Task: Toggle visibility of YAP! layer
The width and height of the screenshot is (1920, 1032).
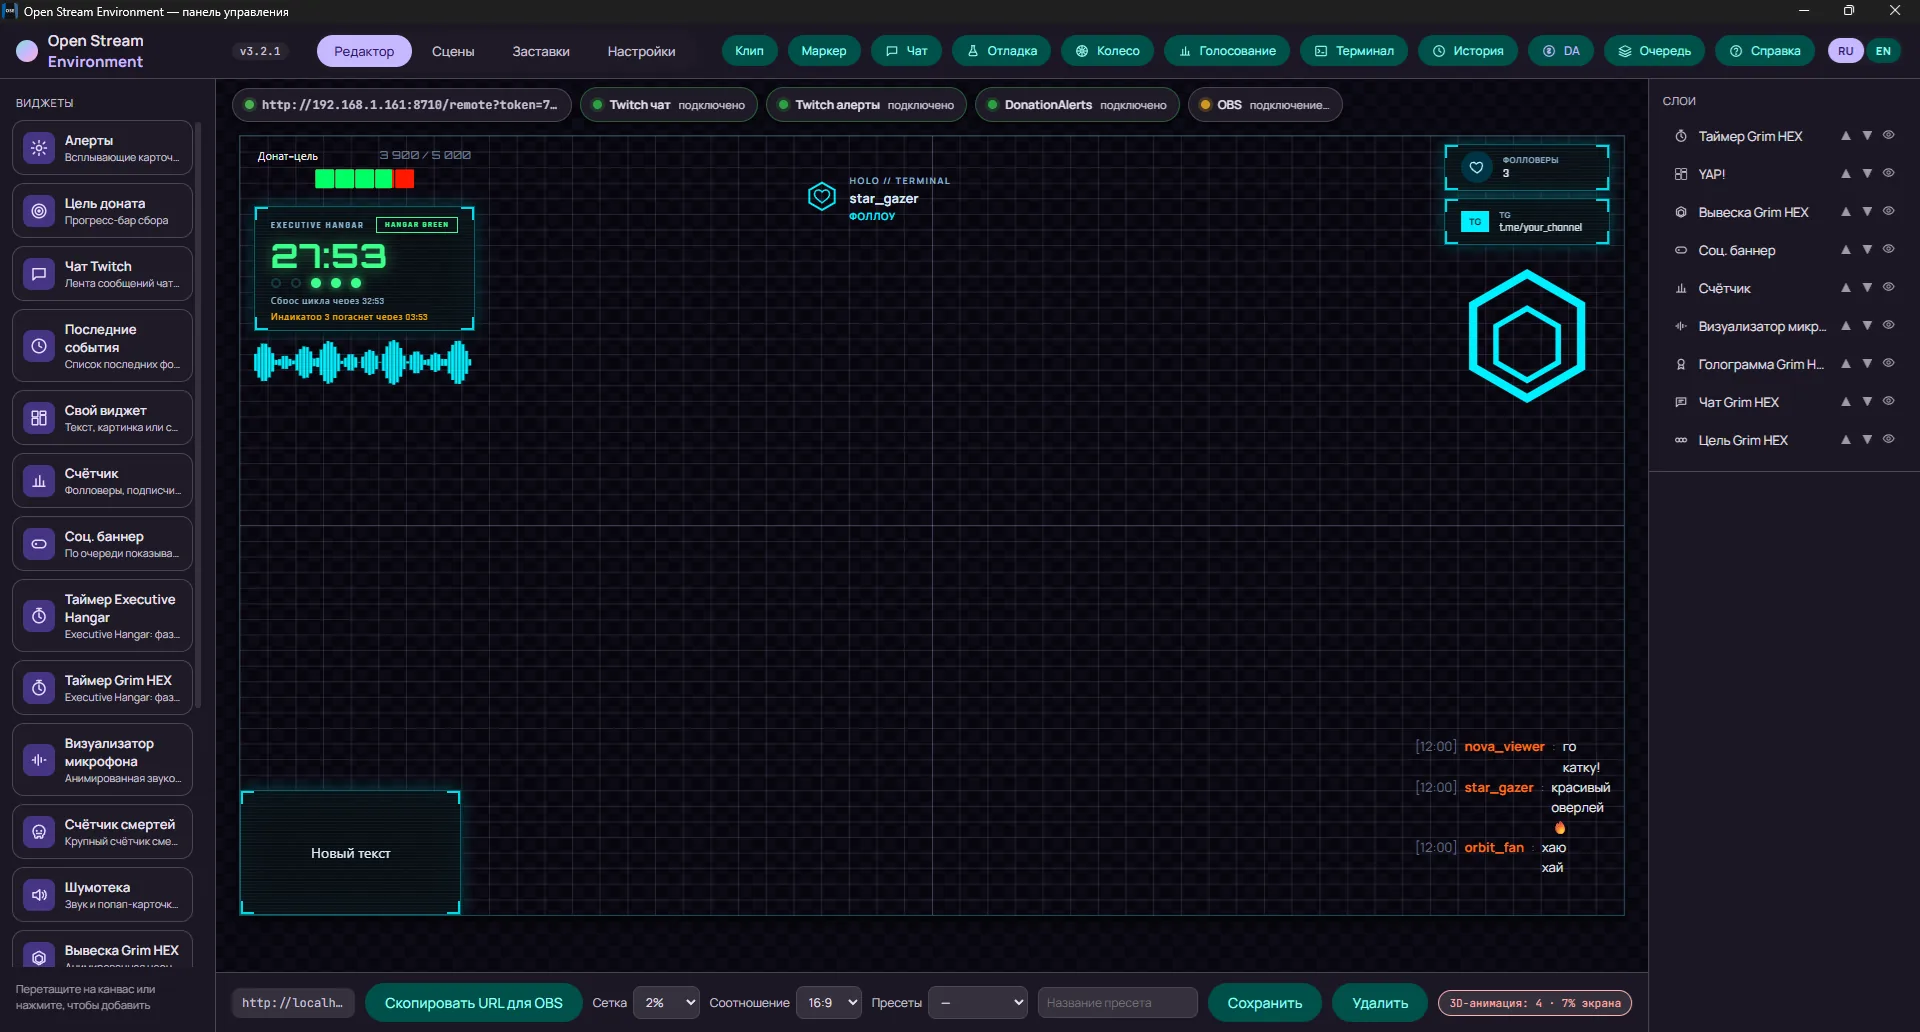Action: click(1889, 174)
